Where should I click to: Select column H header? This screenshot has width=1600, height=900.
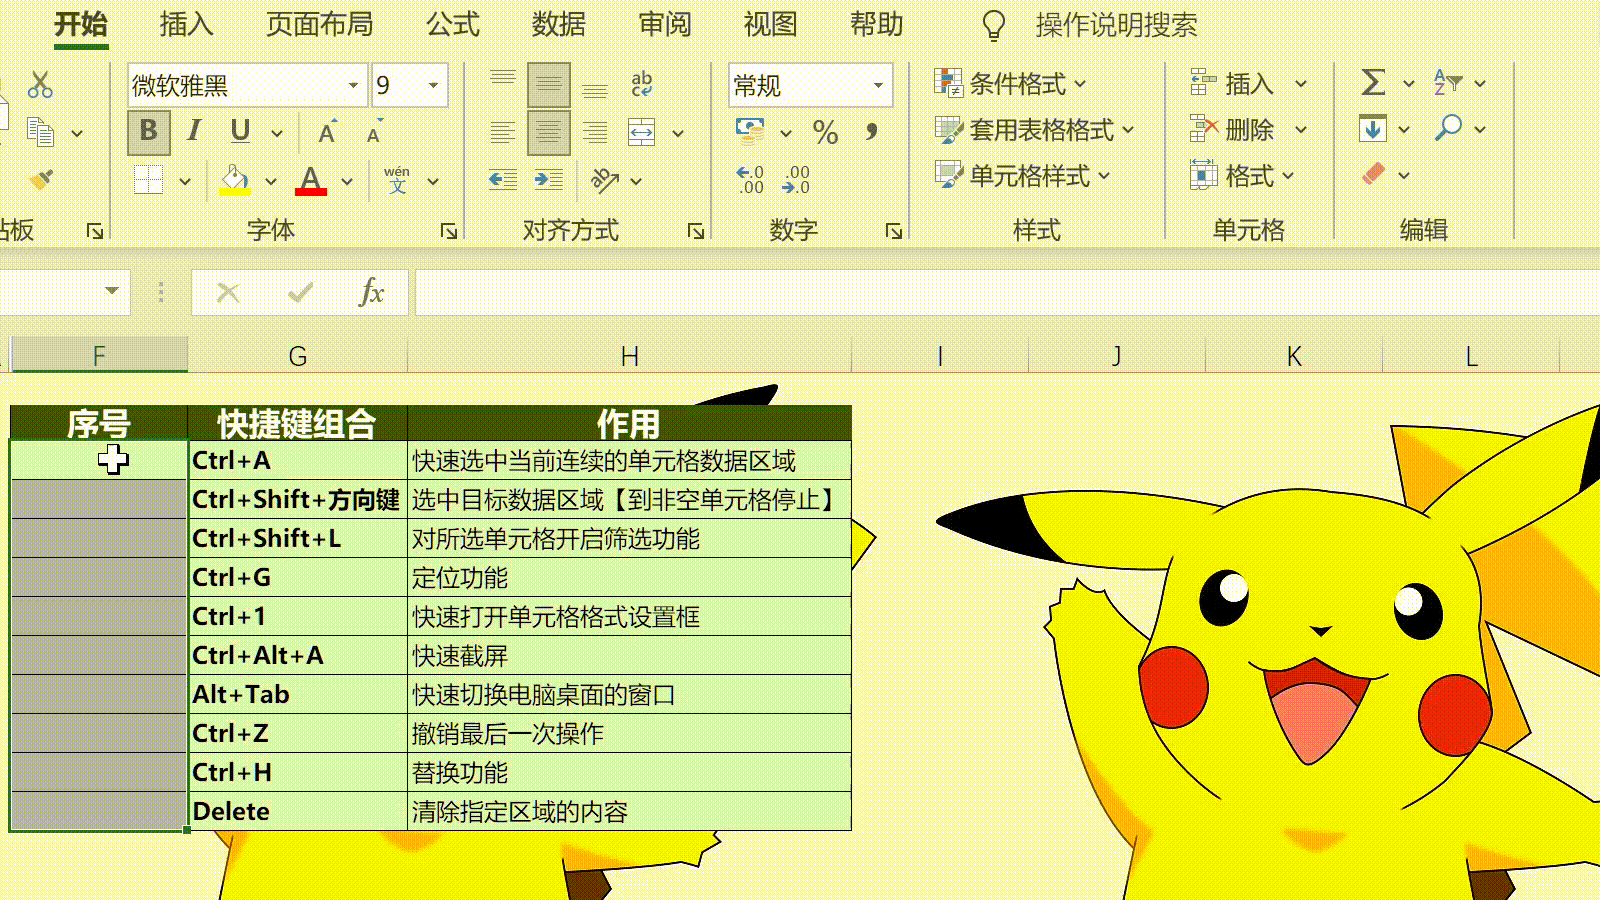pos(629,356)
